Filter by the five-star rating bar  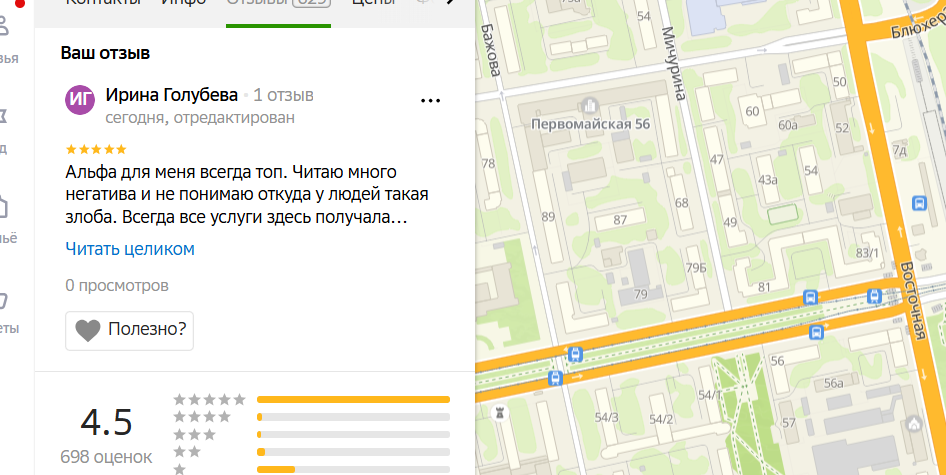[x=354, y=400]
